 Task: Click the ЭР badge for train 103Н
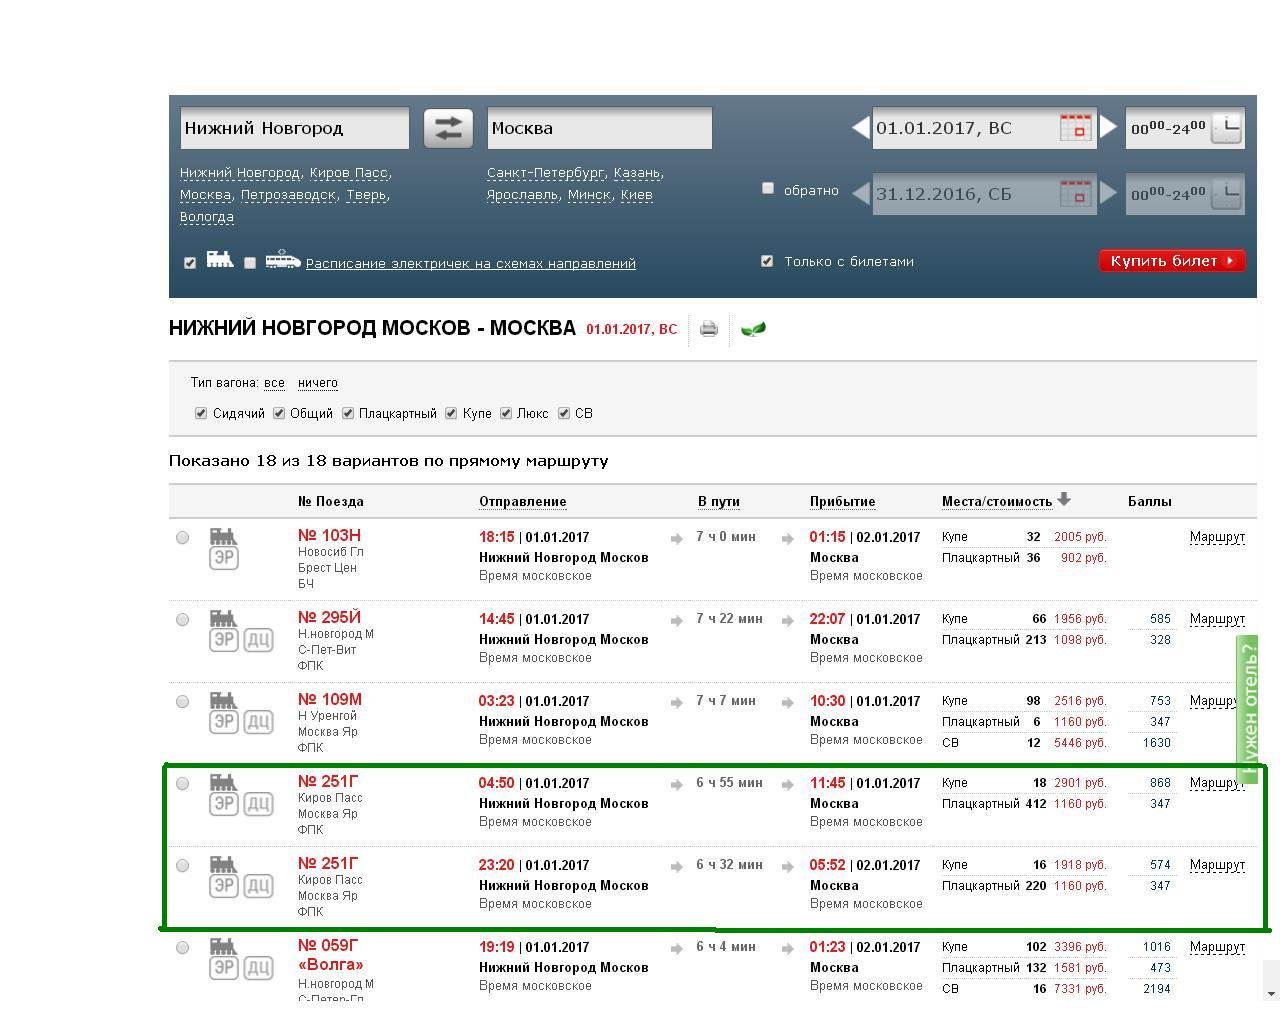(224, 558)
